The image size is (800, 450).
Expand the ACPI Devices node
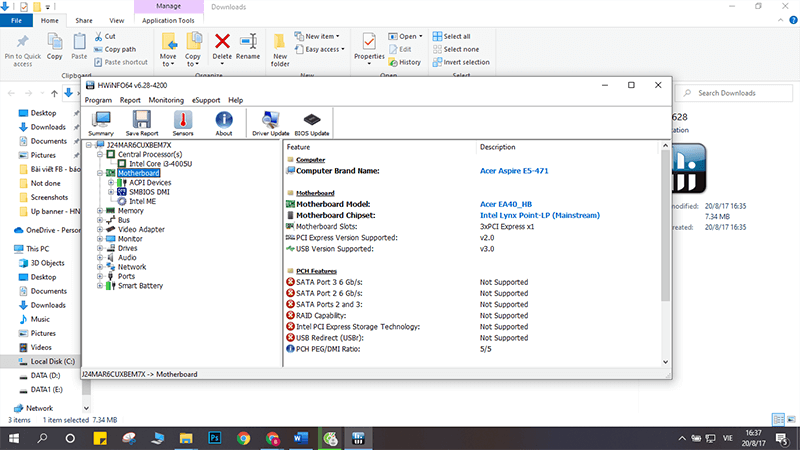[111, 182]
